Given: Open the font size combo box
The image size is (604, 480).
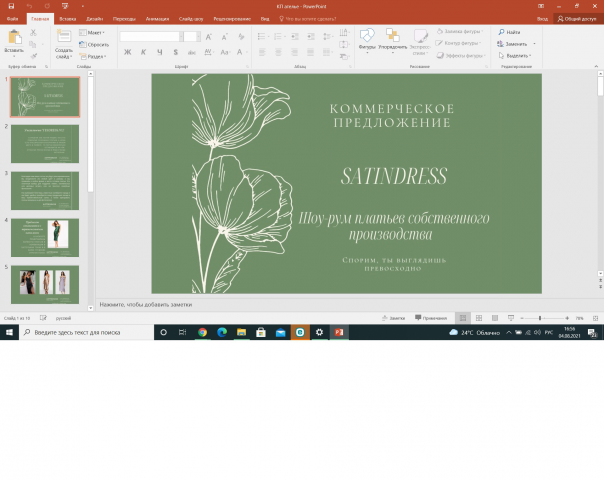Looking at the screenshot, I should click(x=192, y=37).
